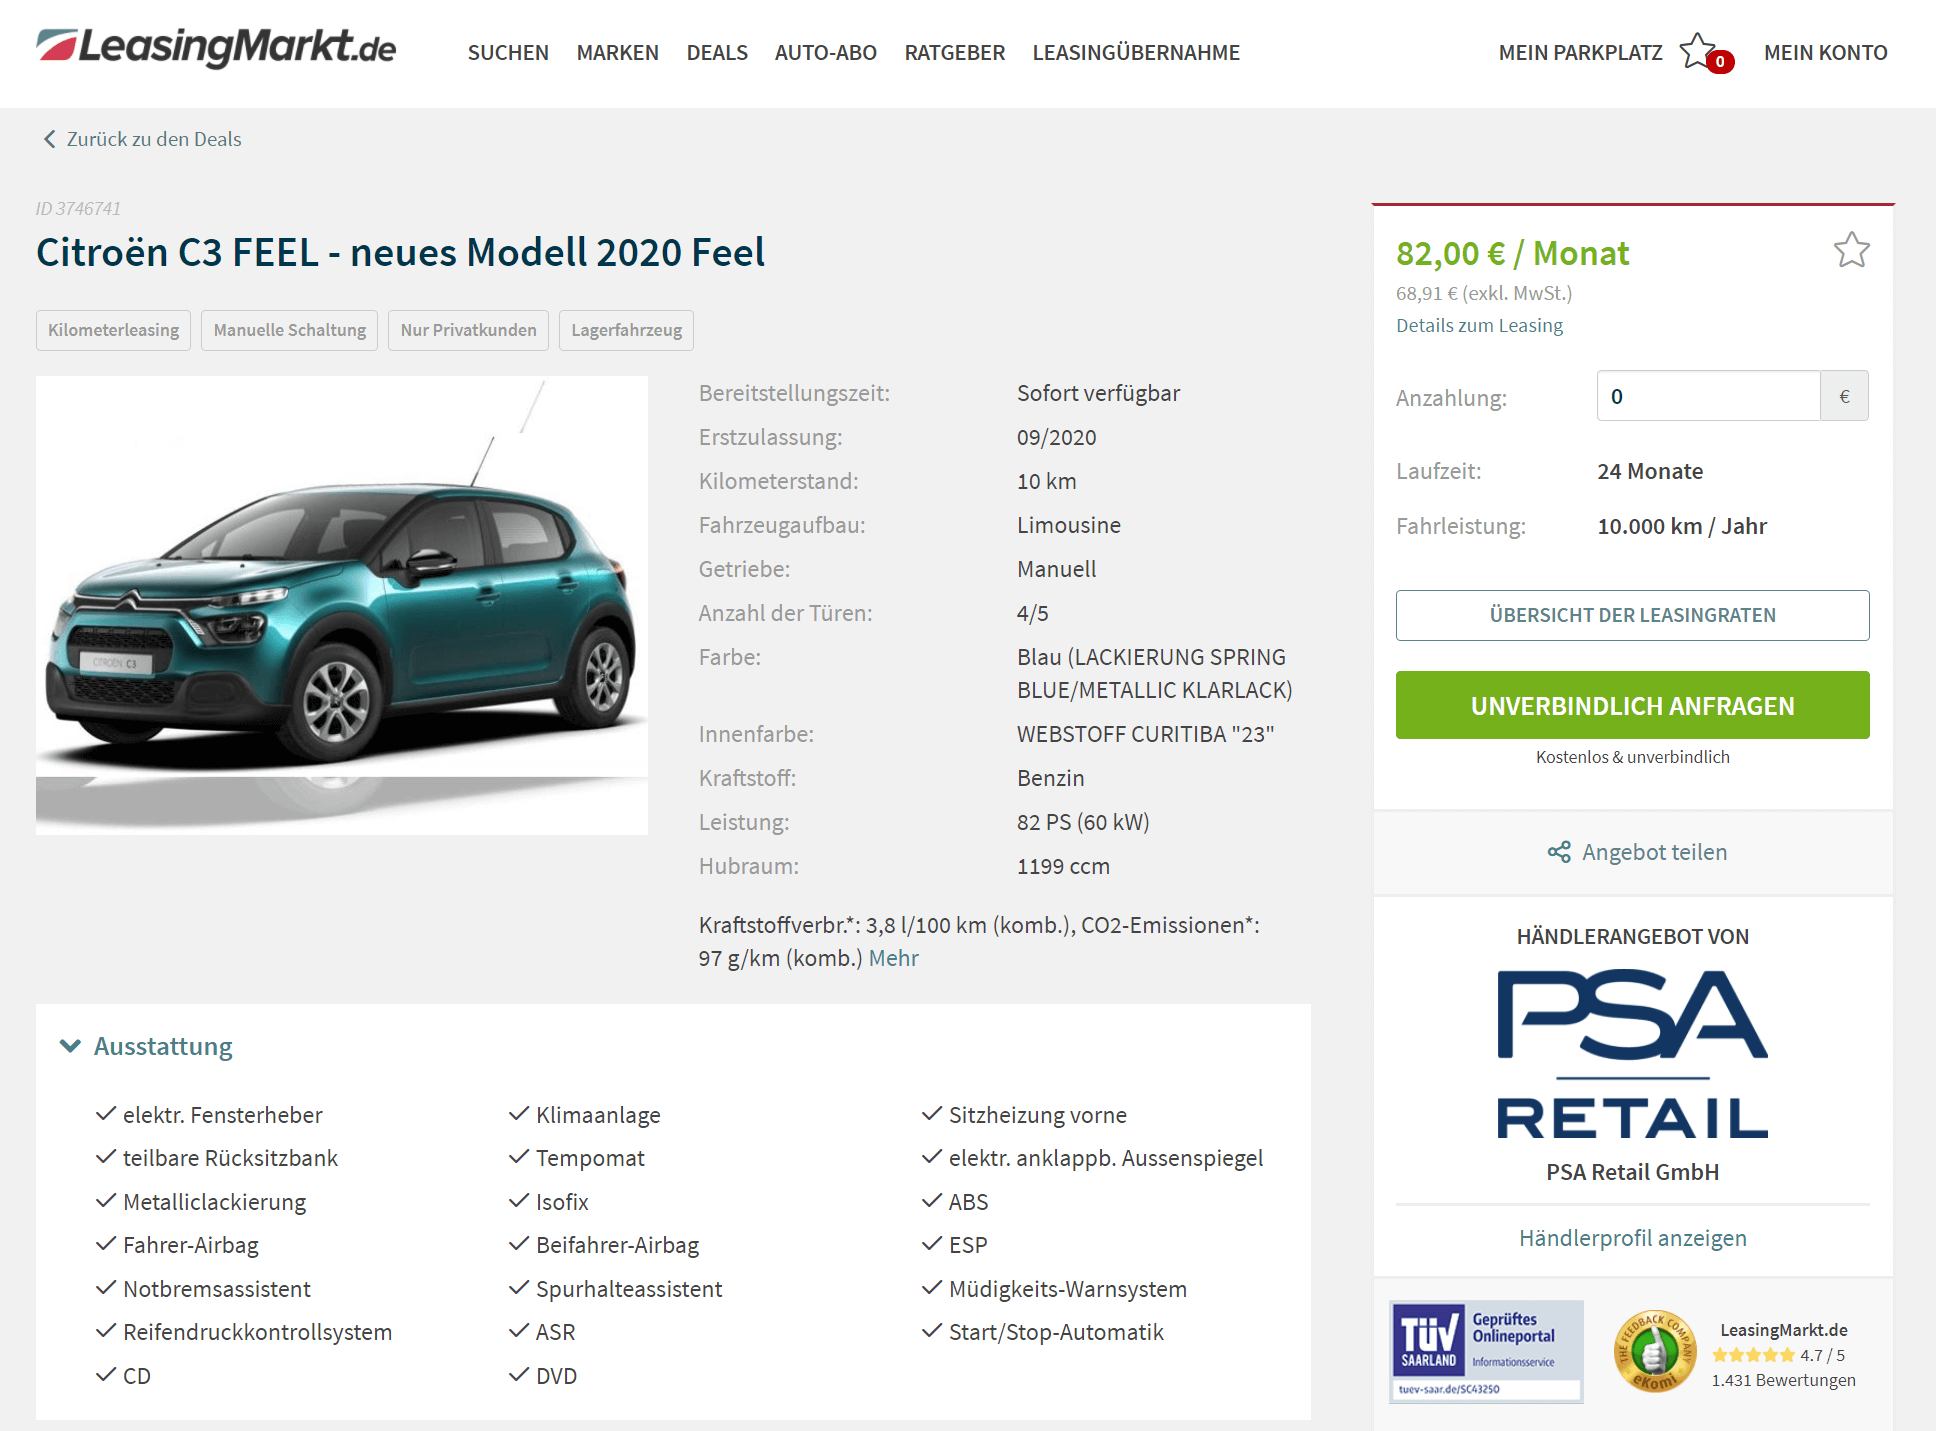The image size is (1936, 1431).
Task: Click the share icon next to Angebot teilen
Action: 1559,852
